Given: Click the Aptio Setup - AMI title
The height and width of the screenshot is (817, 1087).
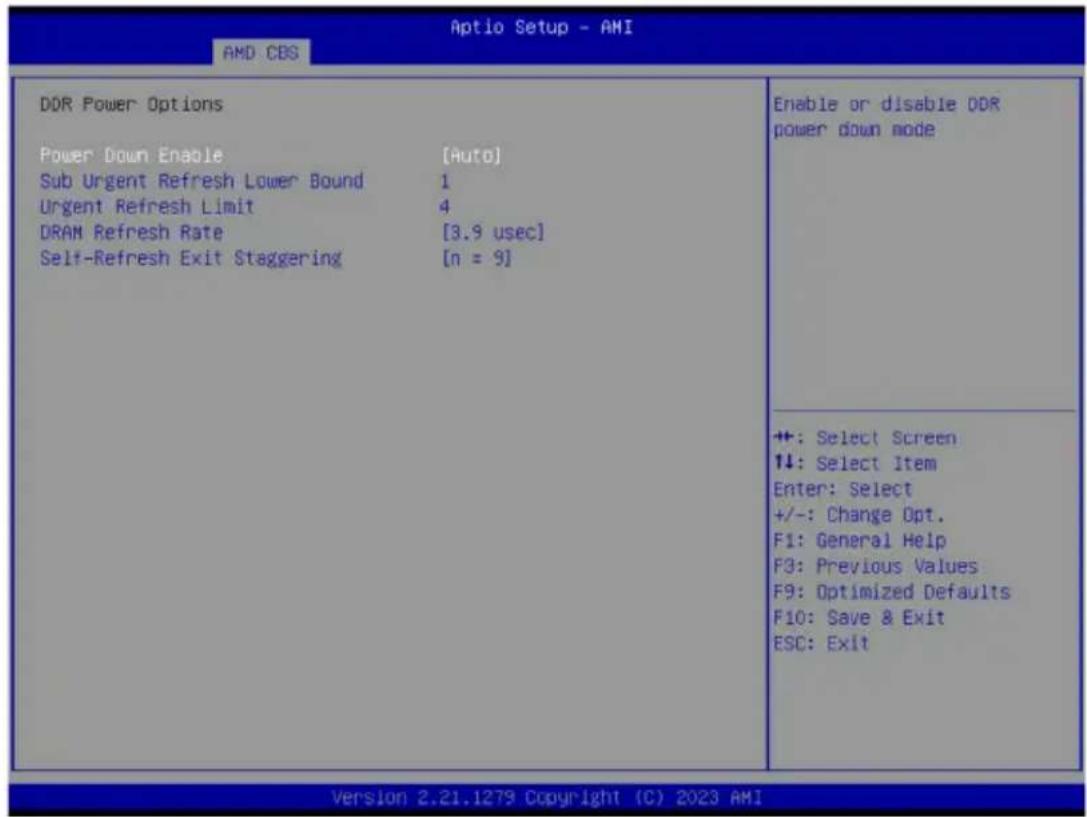Looking at the screenshot, I should 541,27.
